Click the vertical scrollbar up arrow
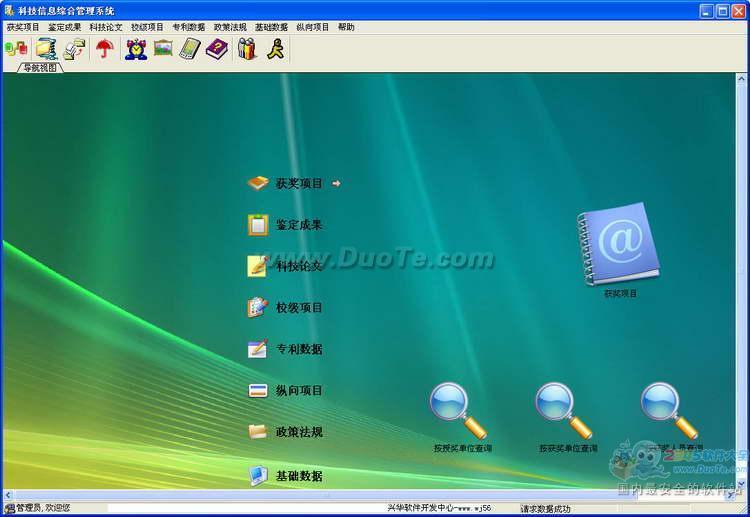Image resolution: width=750 pixels, height=517 pixels. pyautogui.click(x=741, y=78)
